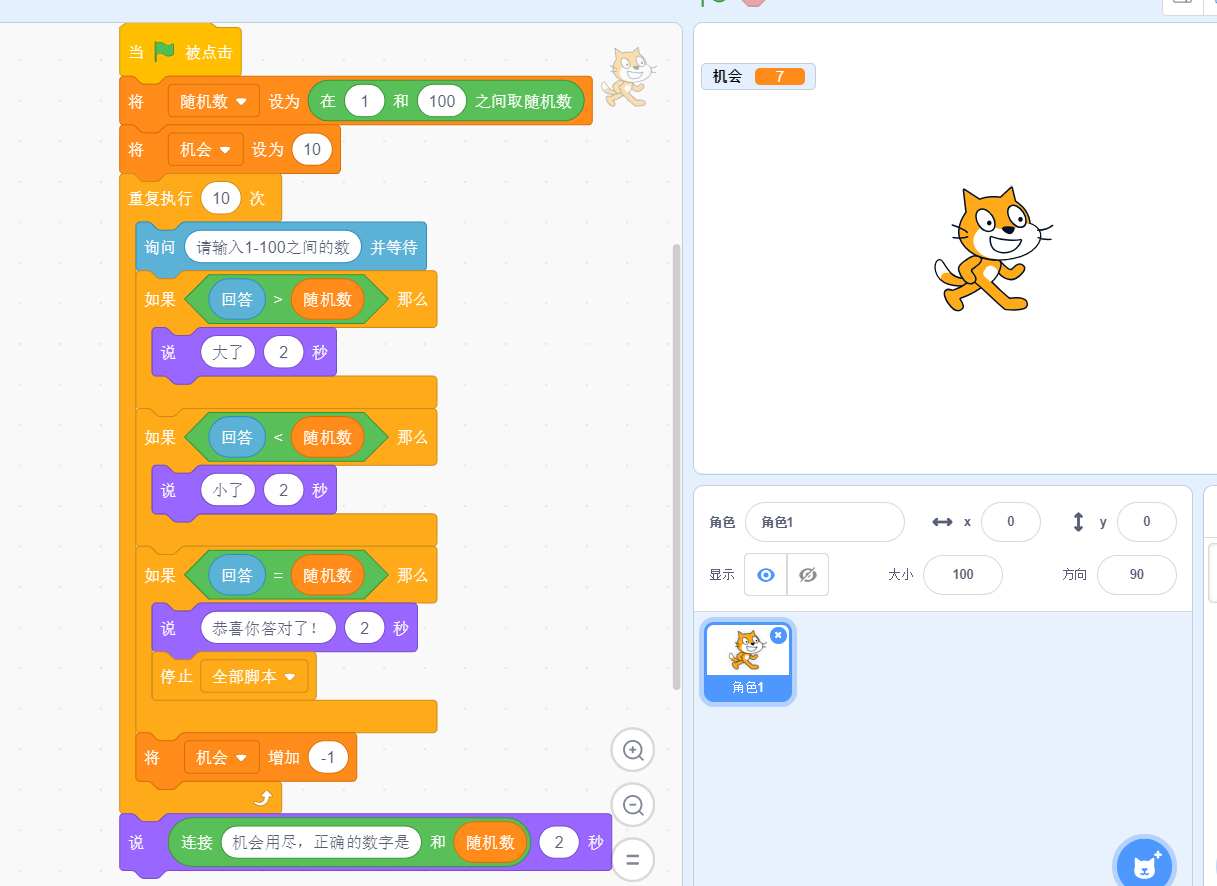Open the 随机数 variable dropdown in set block
This screenshot has width=1217, height=886.
click(214, 101)
